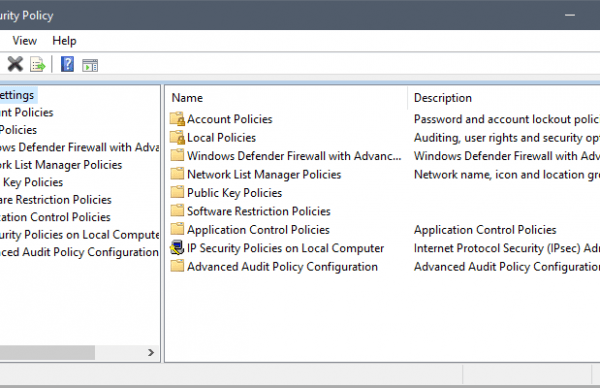Click the 'Auditing, user rights and security' description
Image resolution: width=600 pixels, height=388 pixels.
[x=507, y=137]
